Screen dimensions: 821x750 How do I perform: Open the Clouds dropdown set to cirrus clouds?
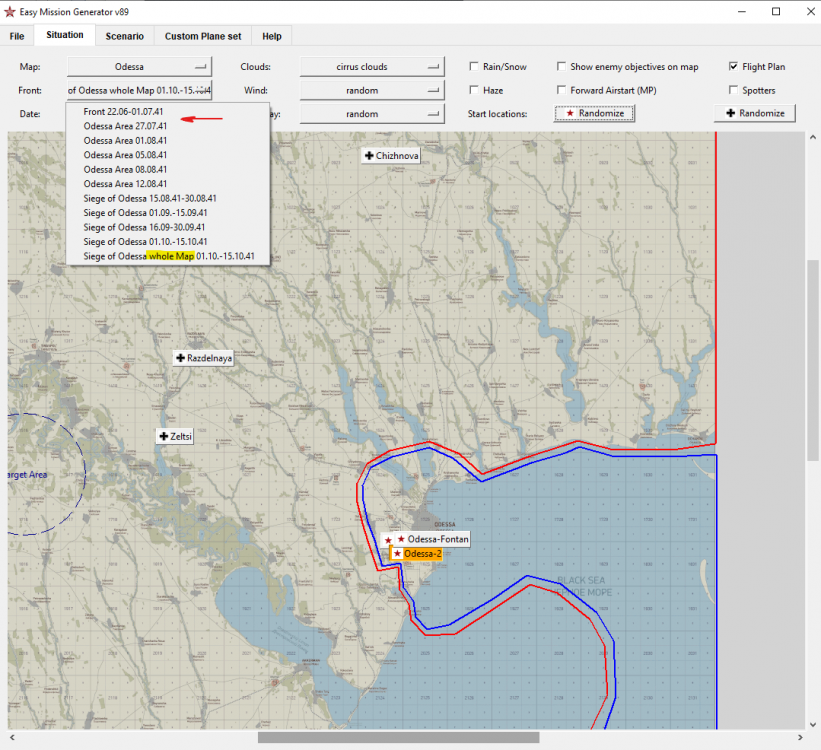tap(371, 67)
